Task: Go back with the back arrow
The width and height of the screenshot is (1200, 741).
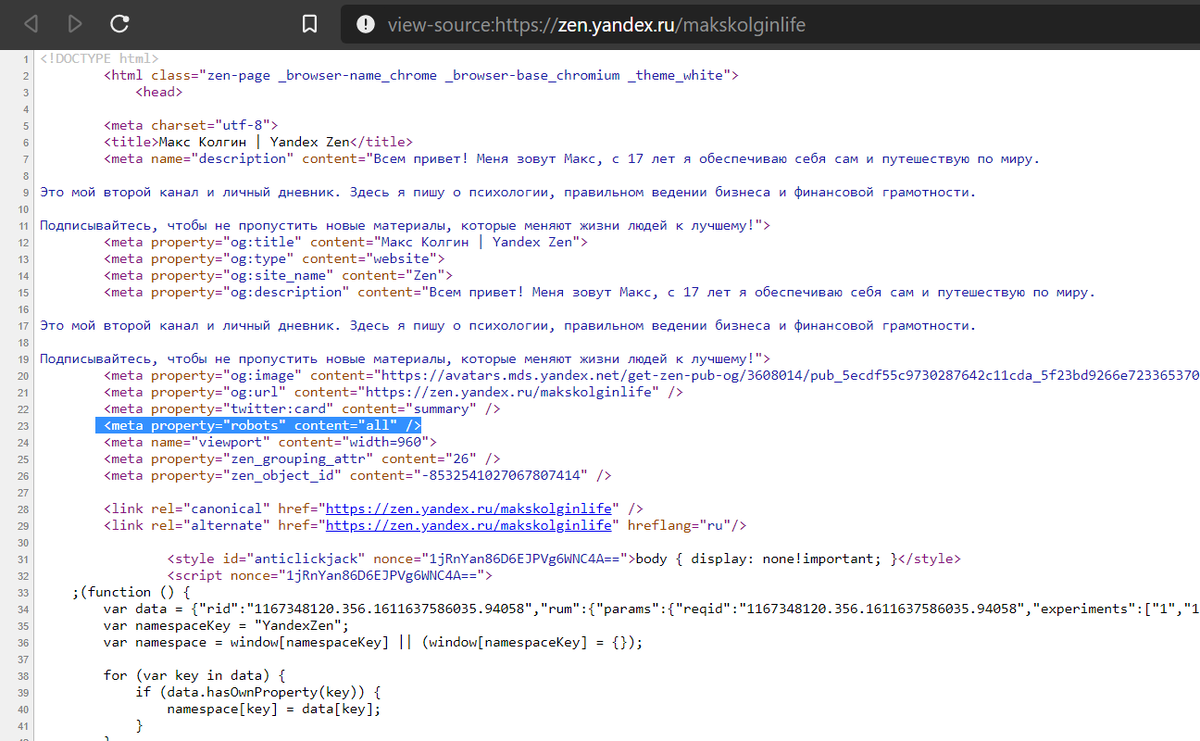Action: point(32,23)
